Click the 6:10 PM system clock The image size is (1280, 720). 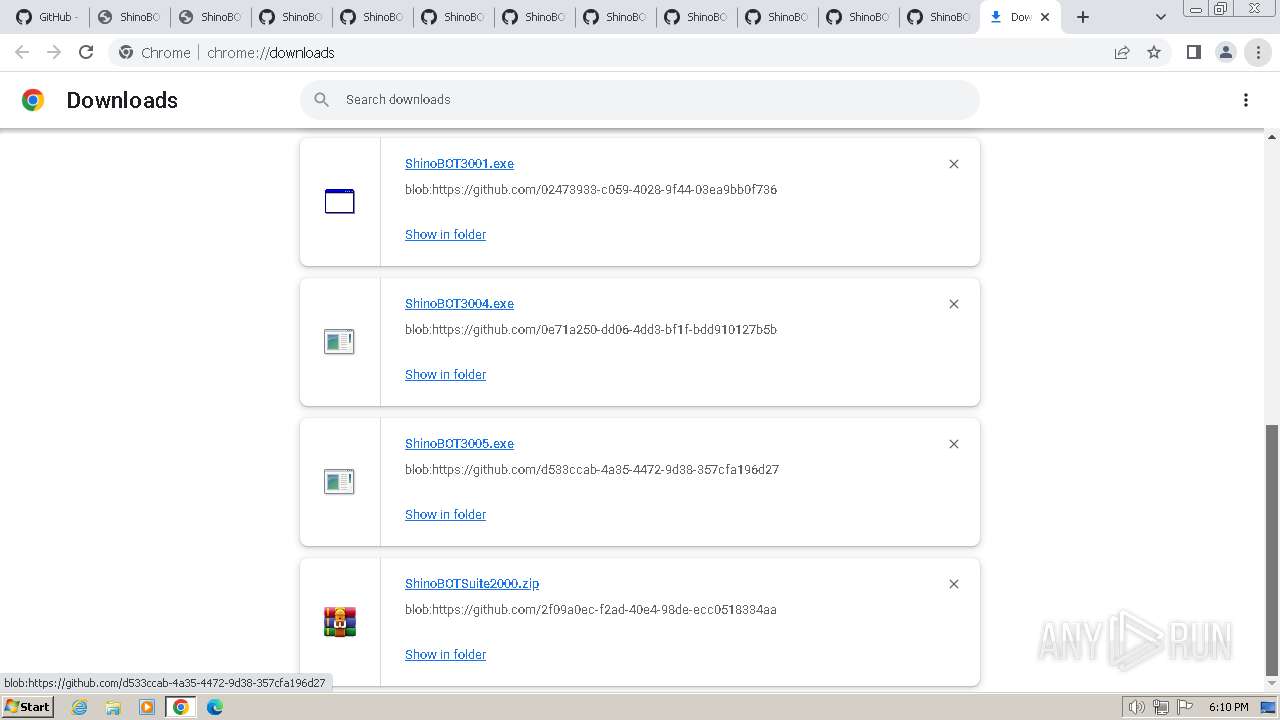(1228, 707)
